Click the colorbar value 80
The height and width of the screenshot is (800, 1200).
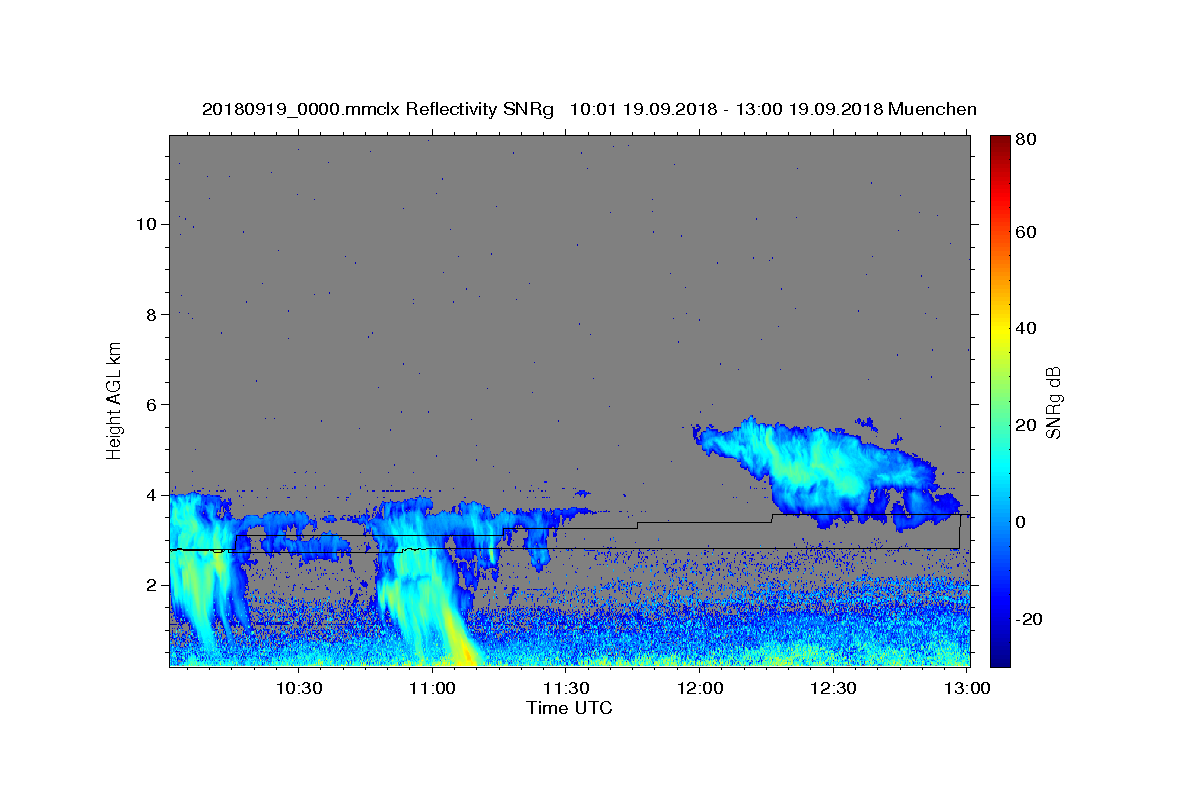(x=1026, y=141)
